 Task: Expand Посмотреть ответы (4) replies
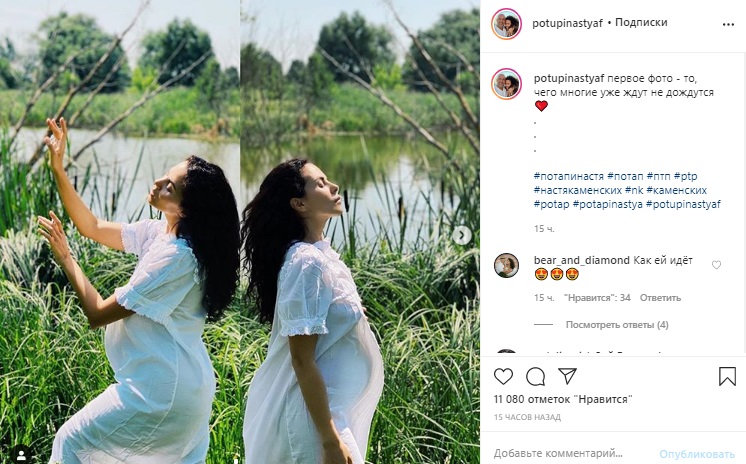pyautogui.click(x=617, y=325)
